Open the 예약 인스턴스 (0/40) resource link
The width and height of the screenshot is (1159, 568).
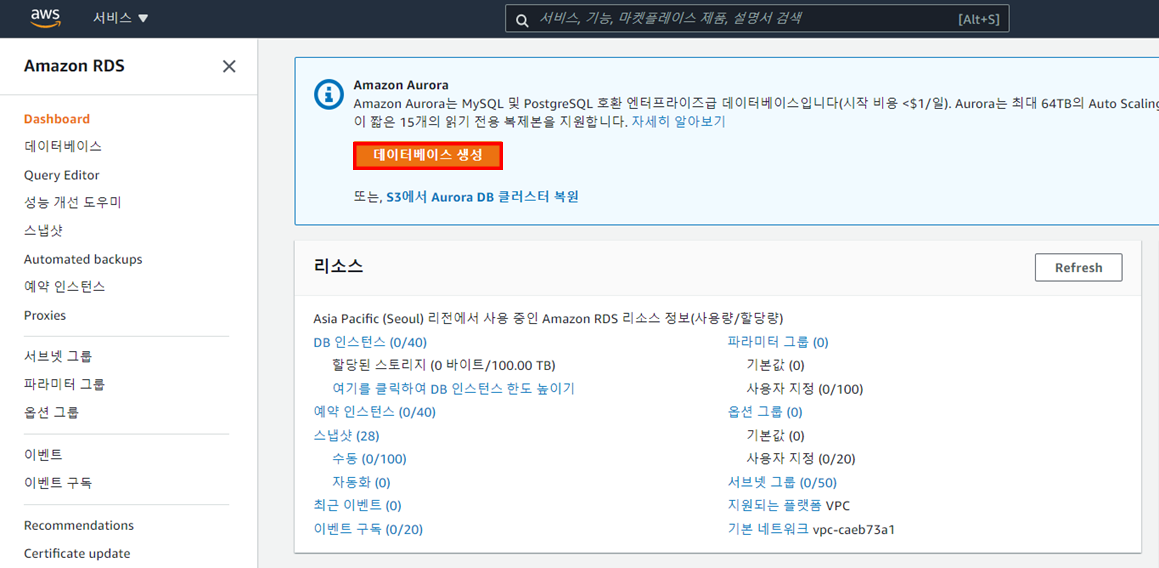(375, 412)
